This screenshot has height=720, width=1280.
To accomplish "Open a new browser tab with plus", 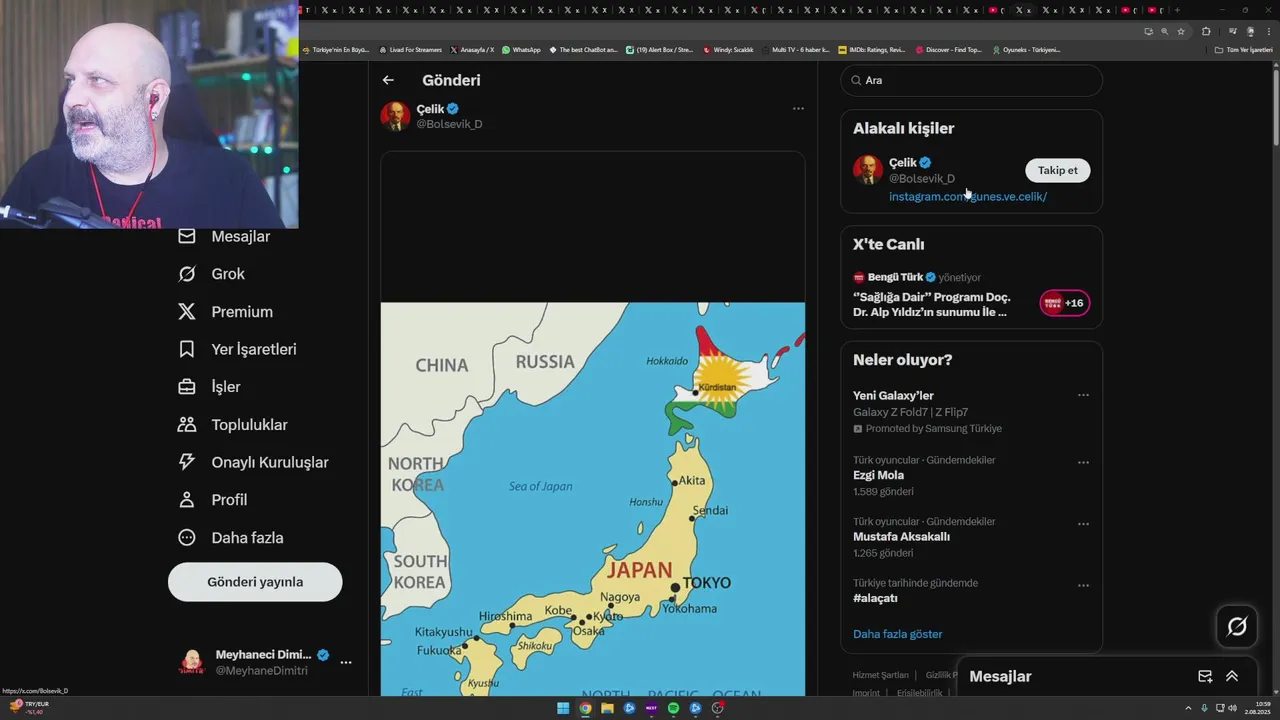I will pyautogui.click(x=1177, y=10).
